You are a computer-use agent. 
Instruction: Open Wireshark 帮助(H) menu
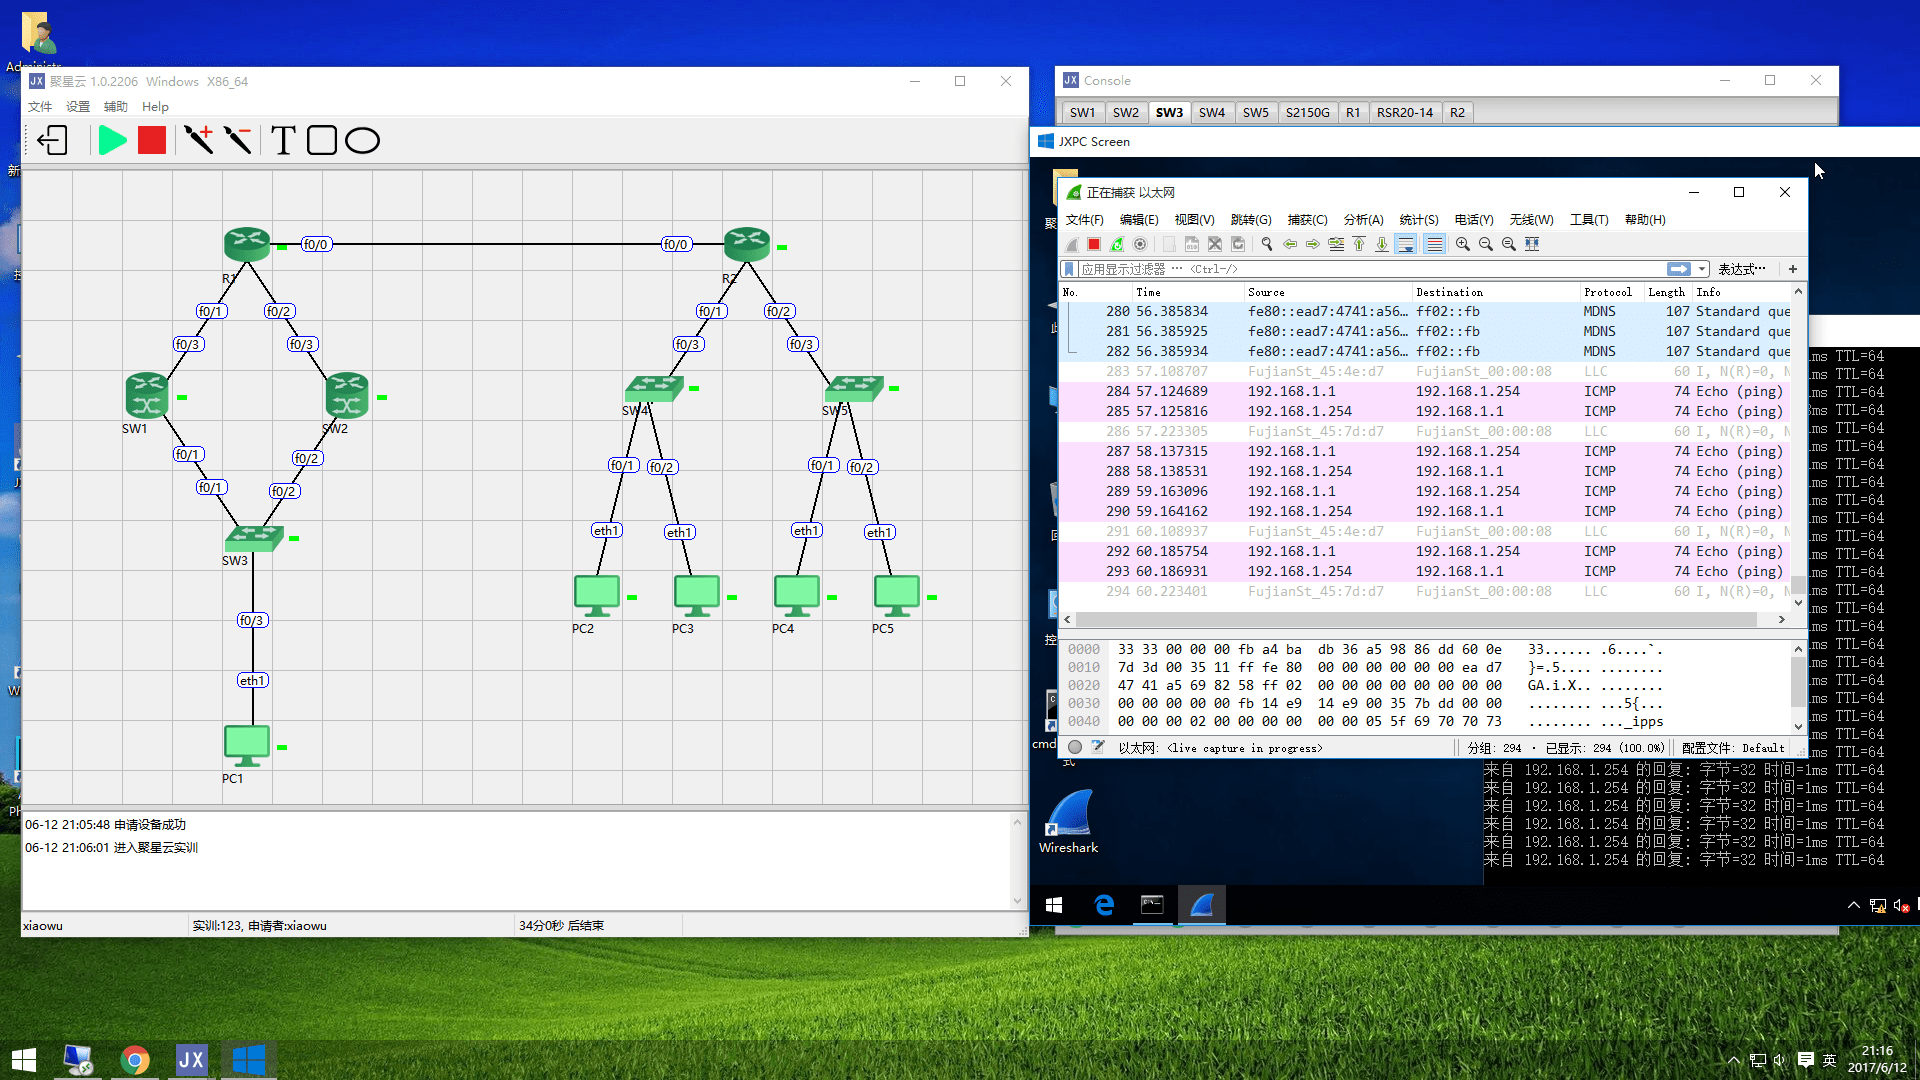click(1645, 220)
